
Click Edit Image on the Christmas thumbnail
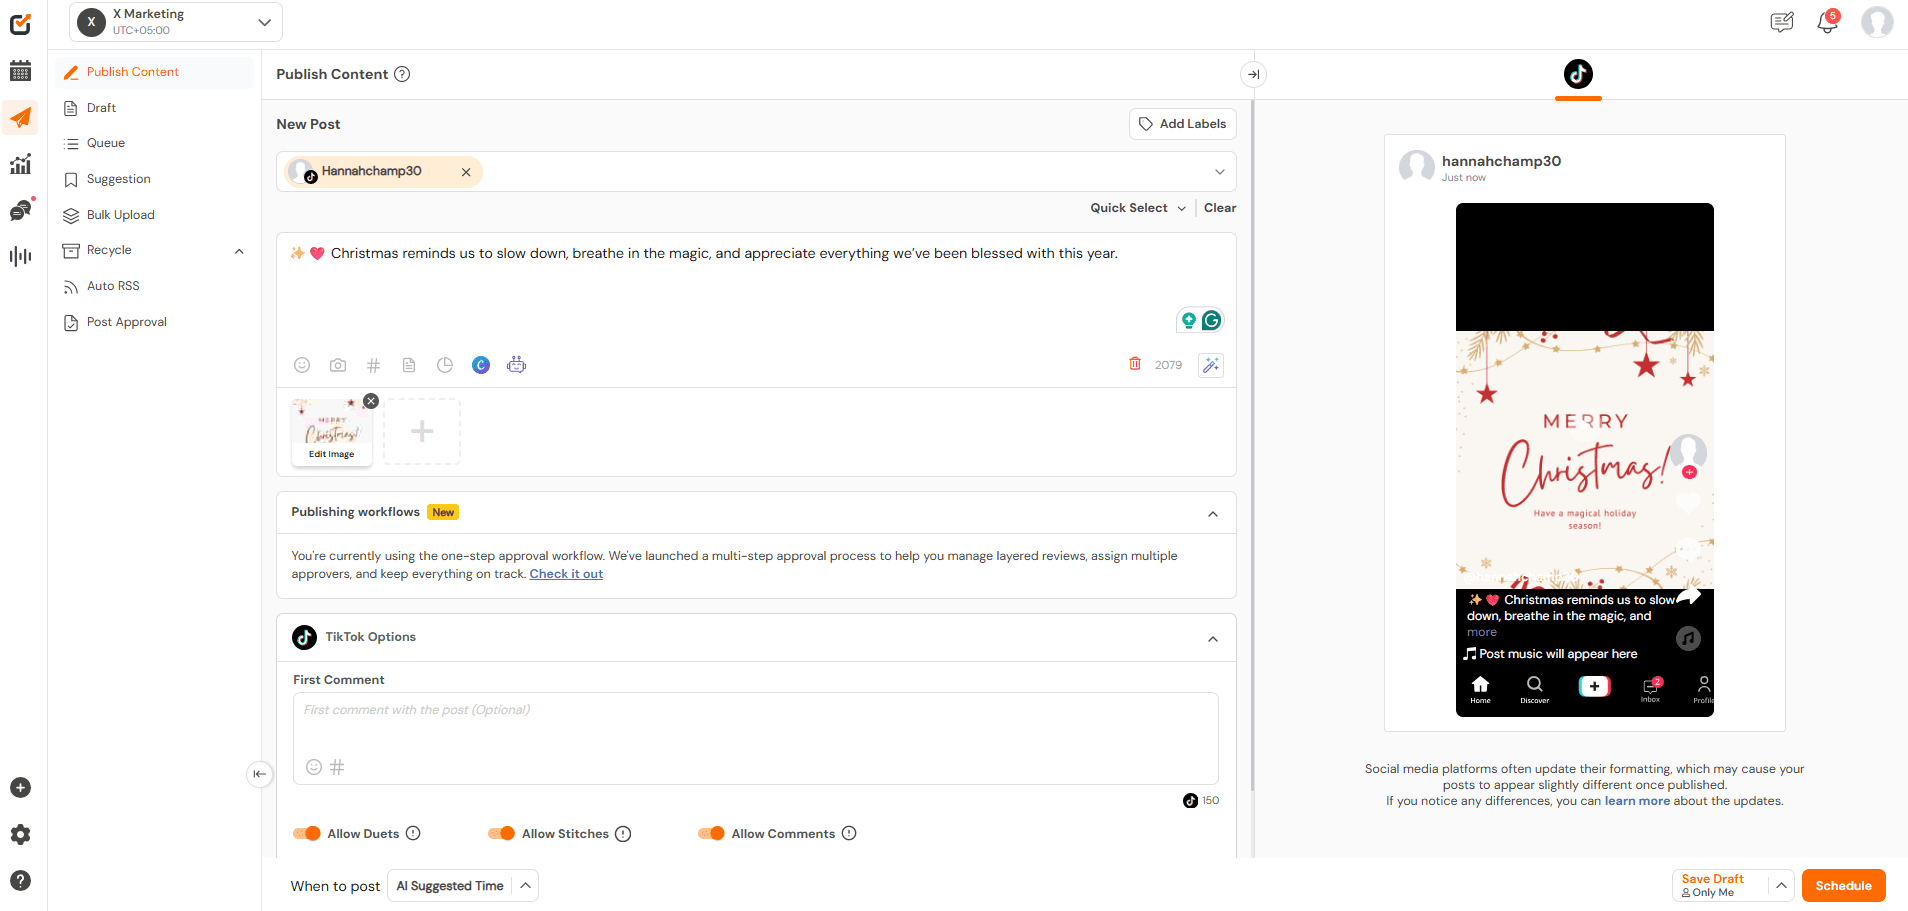click(331, 453)
